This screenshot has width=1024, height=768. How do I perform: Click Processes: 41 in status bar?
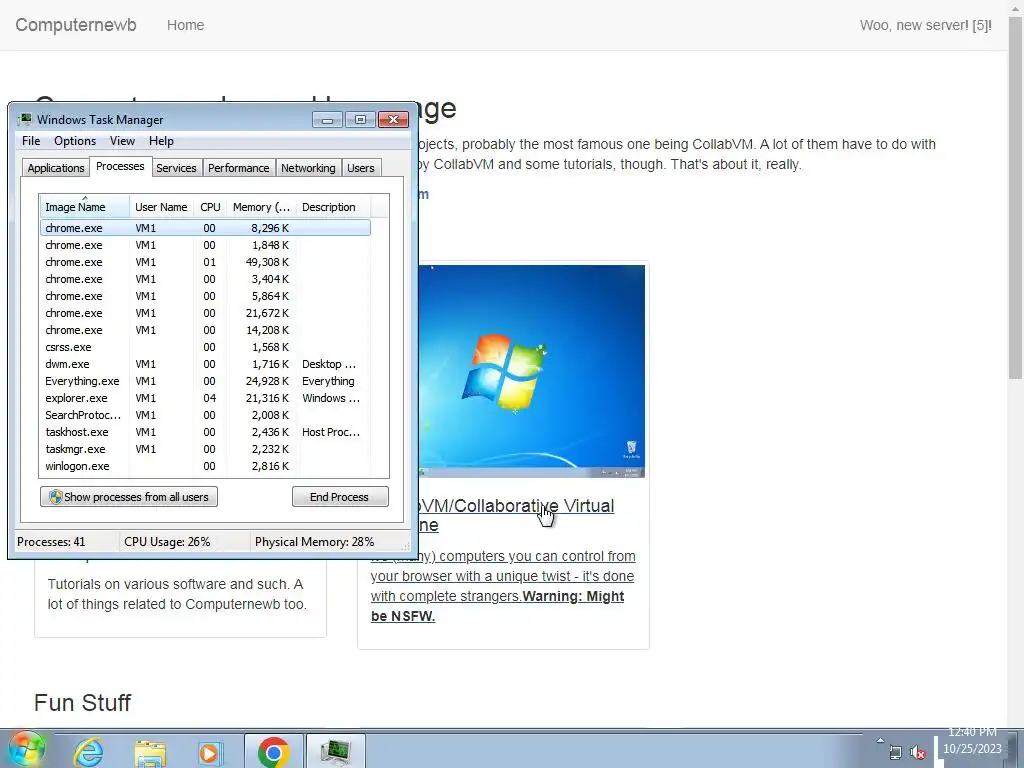coord(51,541)
